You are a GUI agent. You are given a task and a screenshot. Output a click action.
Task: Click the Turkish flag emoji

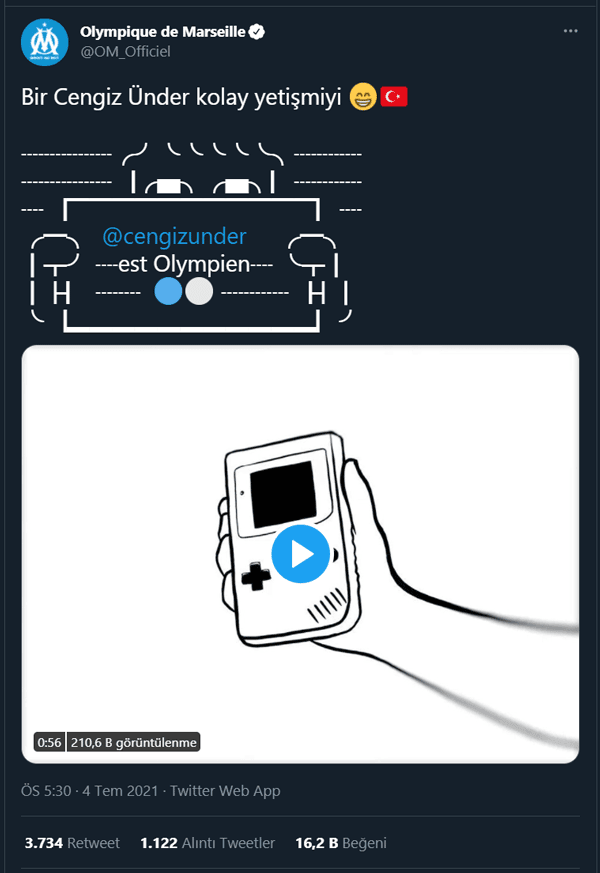[394, 97]
